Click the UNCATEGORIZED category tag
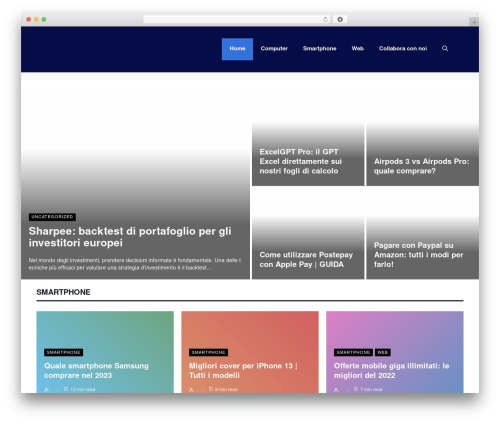 [x=52, y=217]
